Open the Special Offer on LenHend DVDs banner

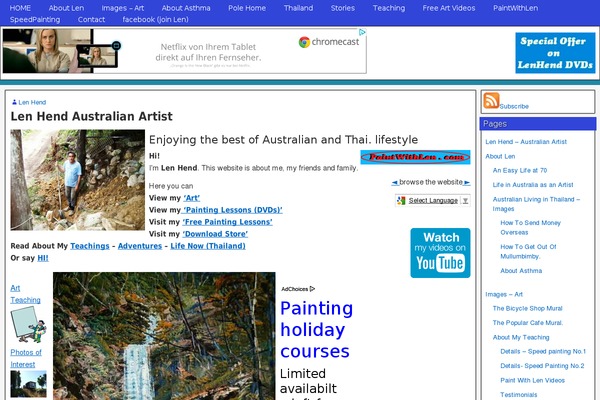(554, 53)
